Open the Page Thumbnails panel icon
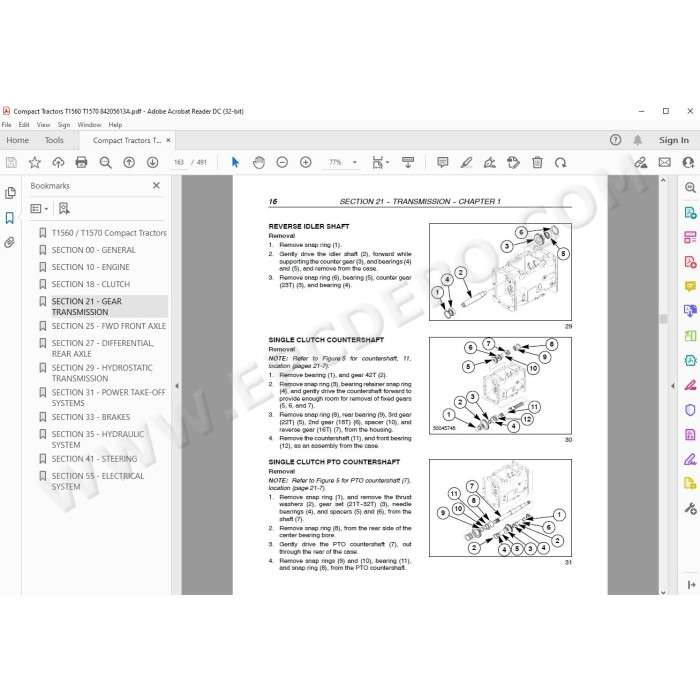Image resolution: width=700 pixels, height=700 pixels. (10, 193)
